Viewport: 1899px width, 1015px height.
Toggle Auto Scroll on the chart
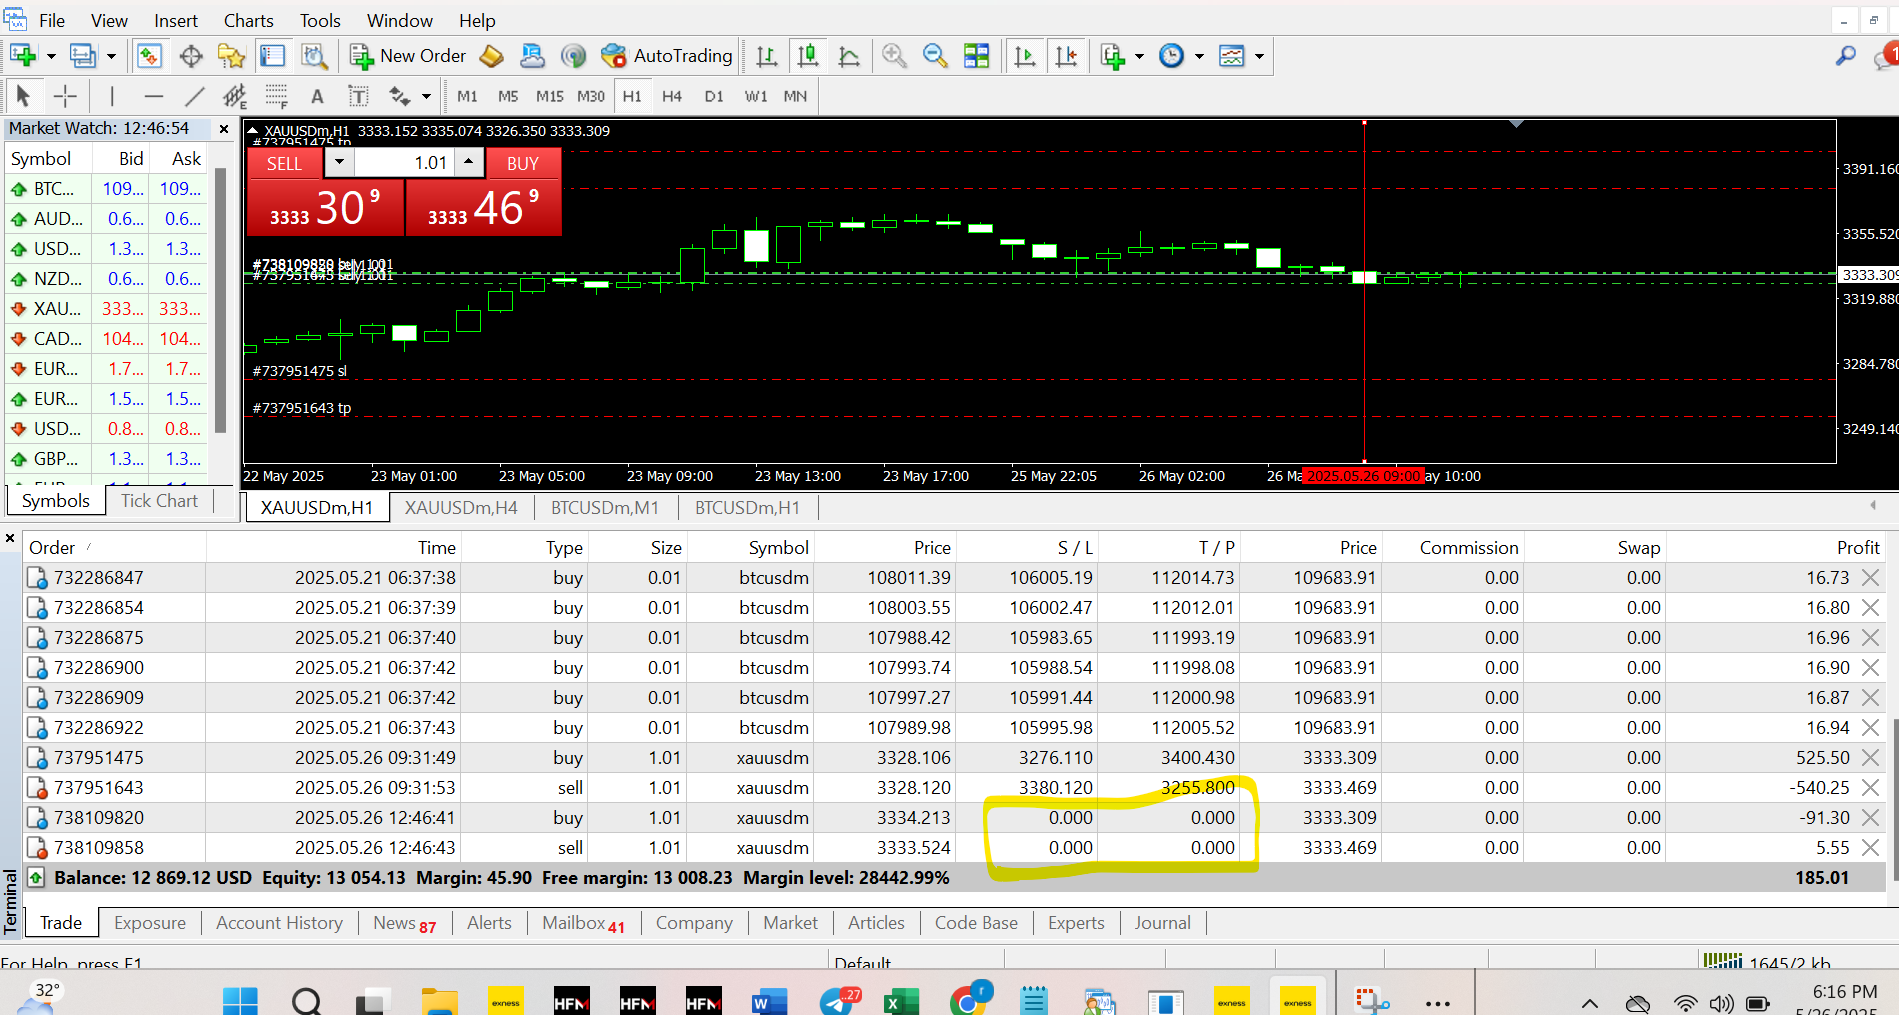pos(1025,56)
